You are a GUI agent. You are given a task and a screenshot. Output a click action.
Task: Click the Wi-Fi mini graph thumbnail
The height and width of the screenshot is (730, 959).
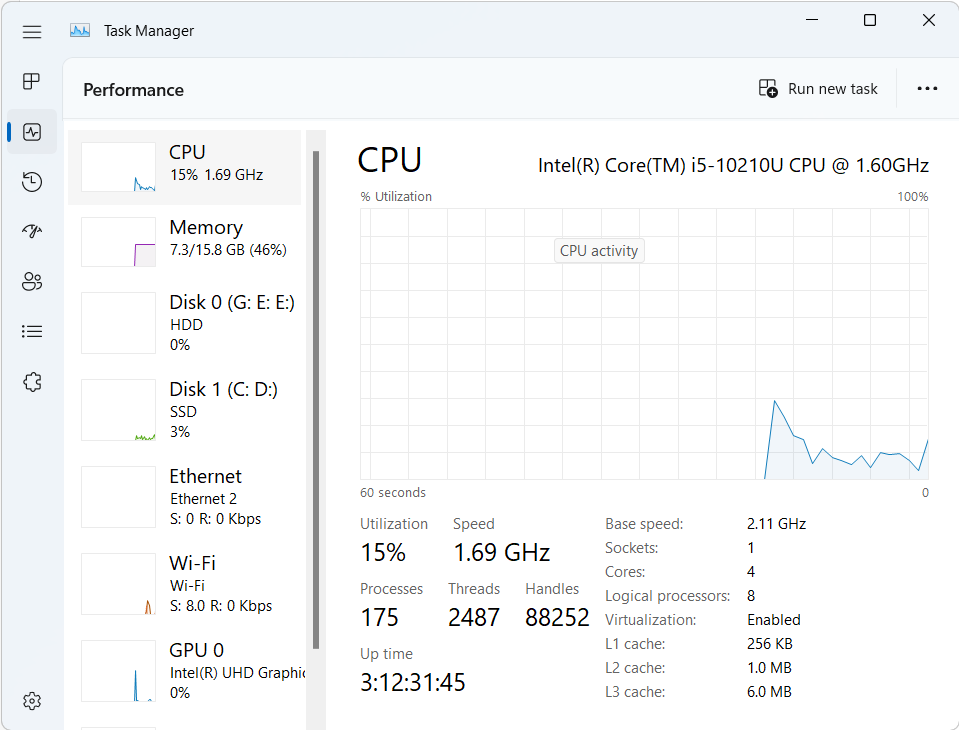[x=119, y=584]
